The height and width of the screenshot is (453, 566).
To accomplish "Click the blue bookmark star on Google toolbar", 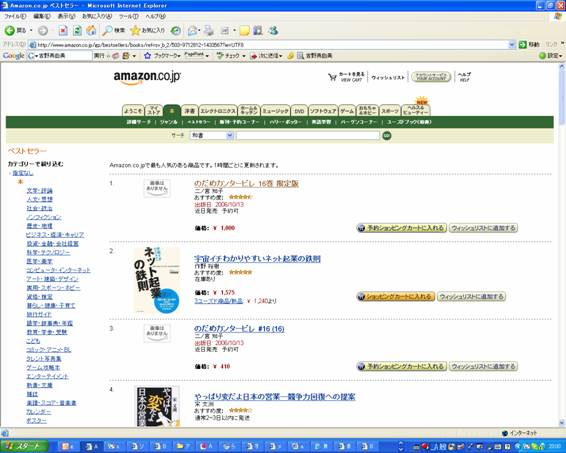I will pyautogui.click(x=147, y=56).
